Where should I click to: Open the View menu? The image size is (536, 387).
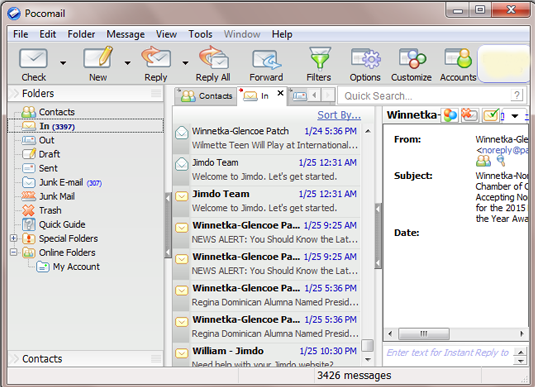(x=166, y=34)
